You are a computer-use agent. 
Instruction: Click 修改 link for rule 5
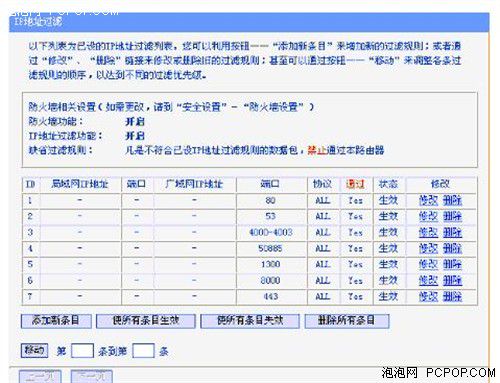428,264
